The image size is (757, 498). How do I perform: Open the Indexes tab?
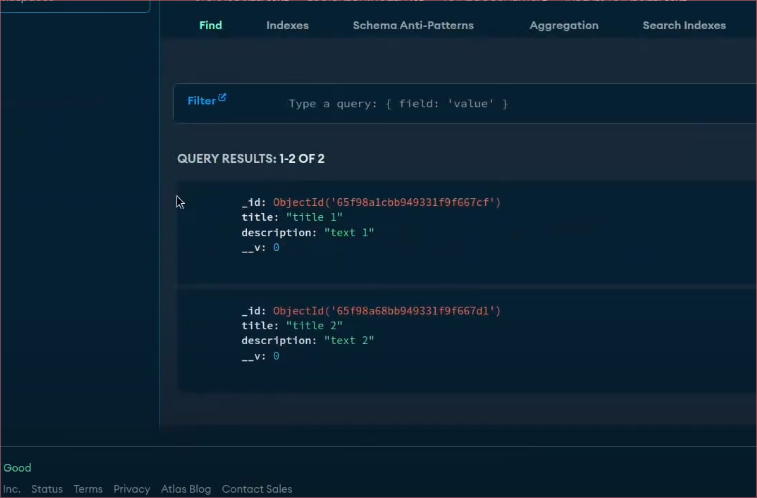[287, 25]
